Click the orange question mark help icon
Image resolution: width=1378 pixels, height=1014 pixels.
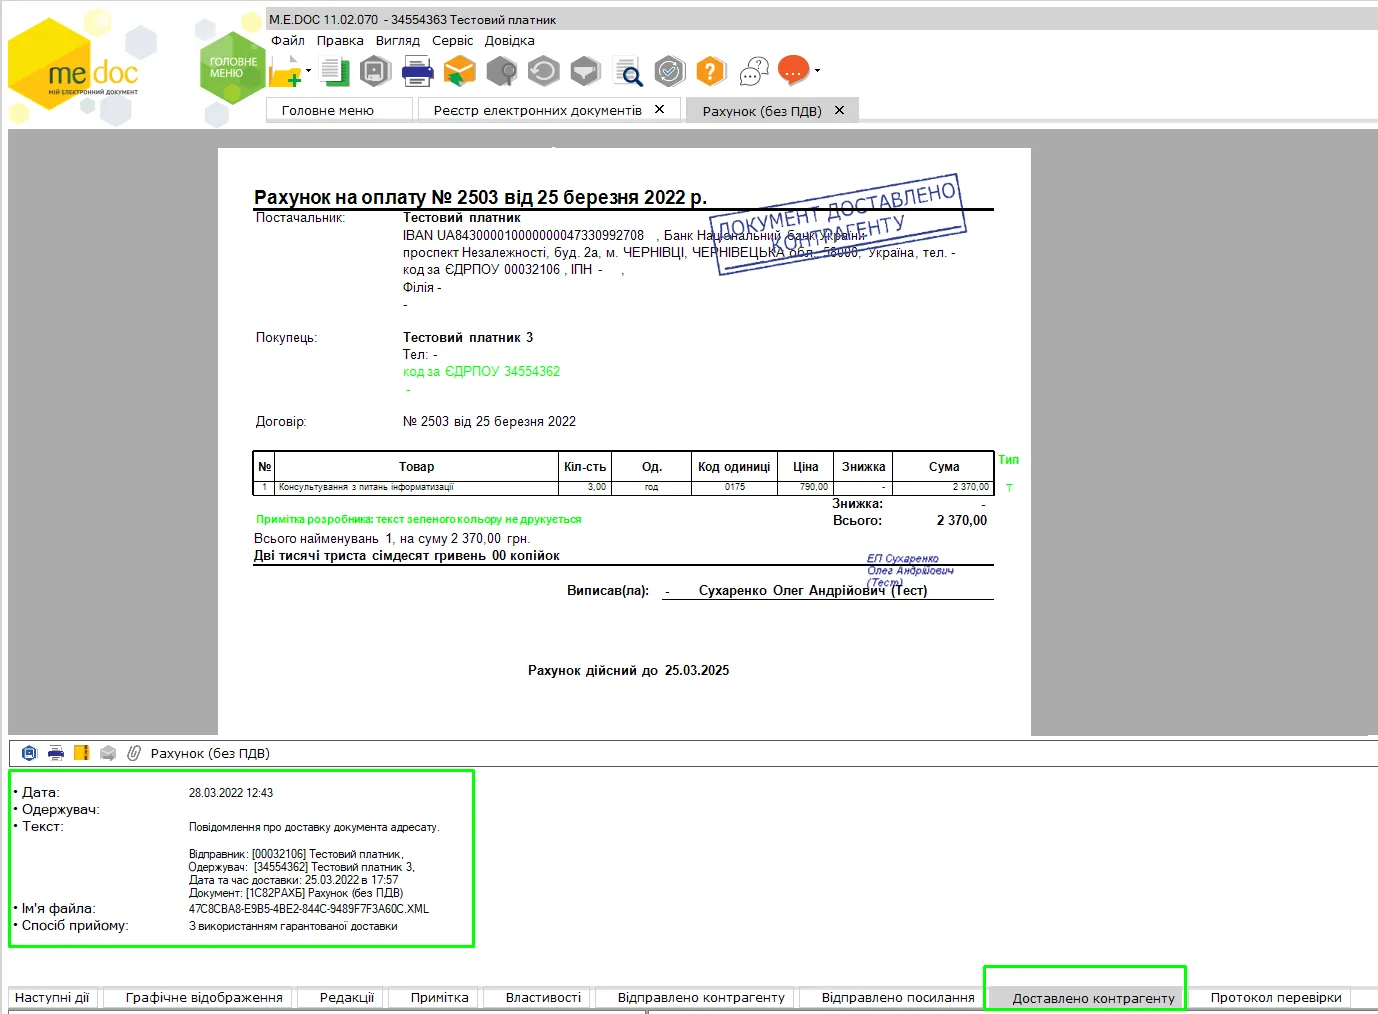point(710,71)
